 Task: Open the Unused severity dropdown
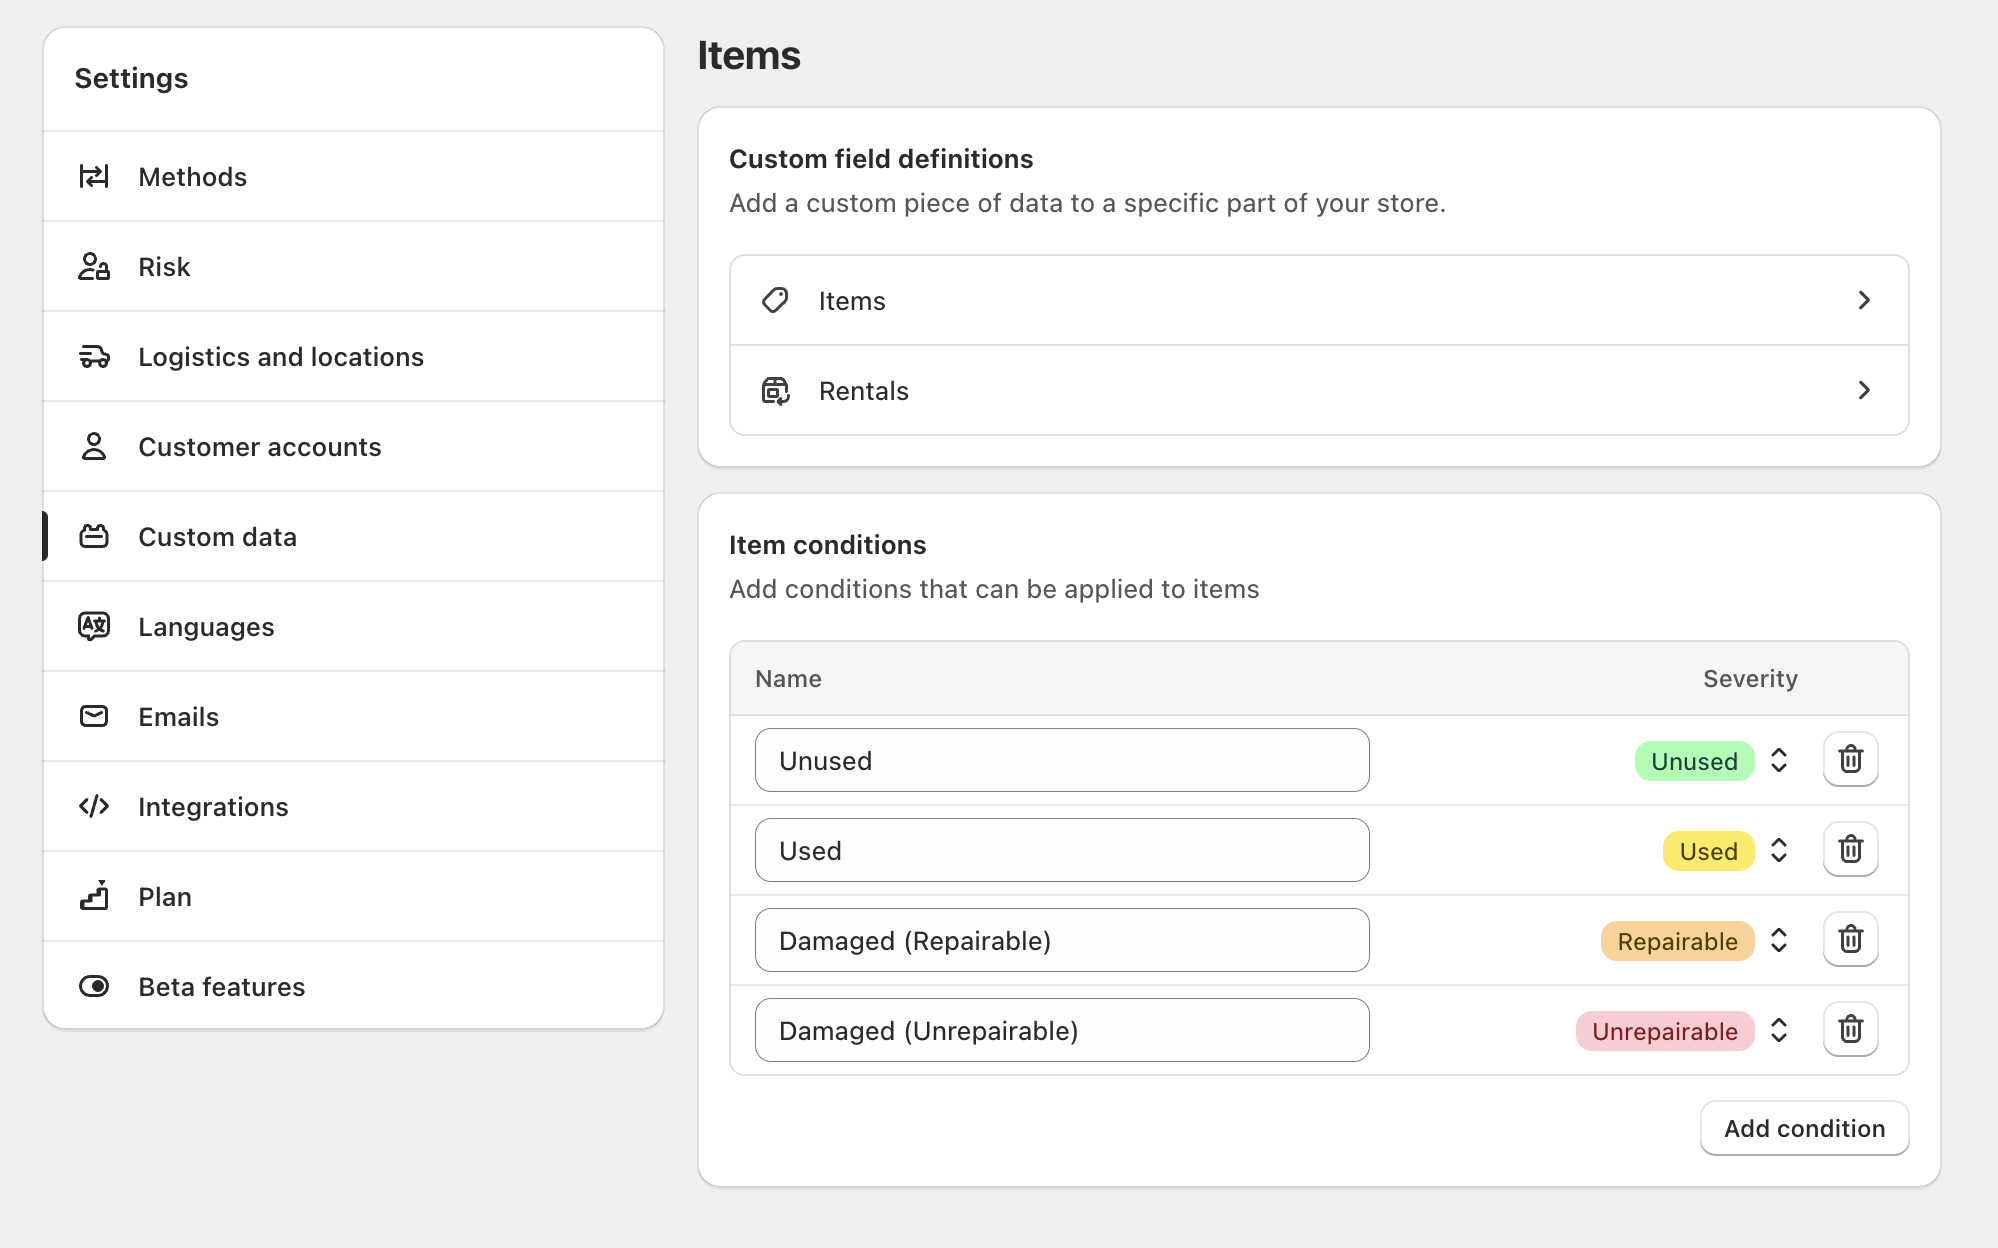1779,761
